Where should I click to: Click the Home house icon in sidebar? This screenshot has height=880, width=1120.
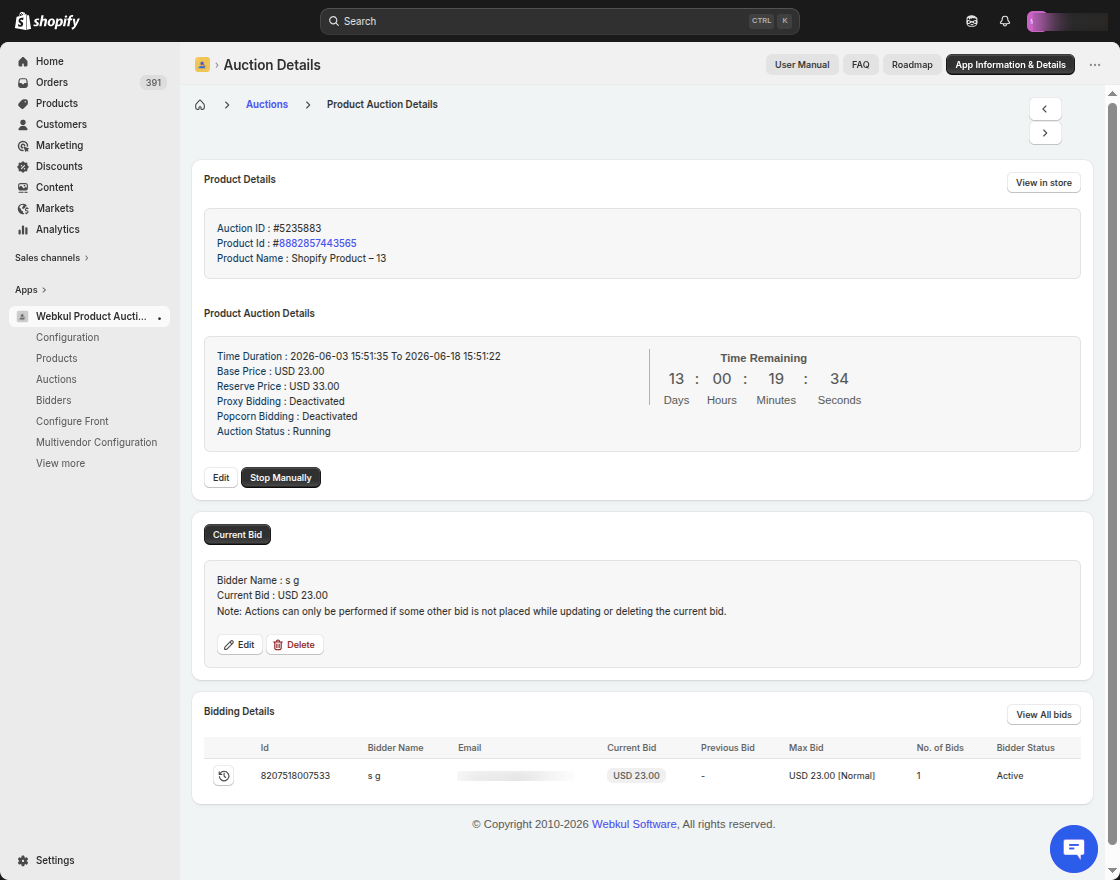(x=23, y=61)
